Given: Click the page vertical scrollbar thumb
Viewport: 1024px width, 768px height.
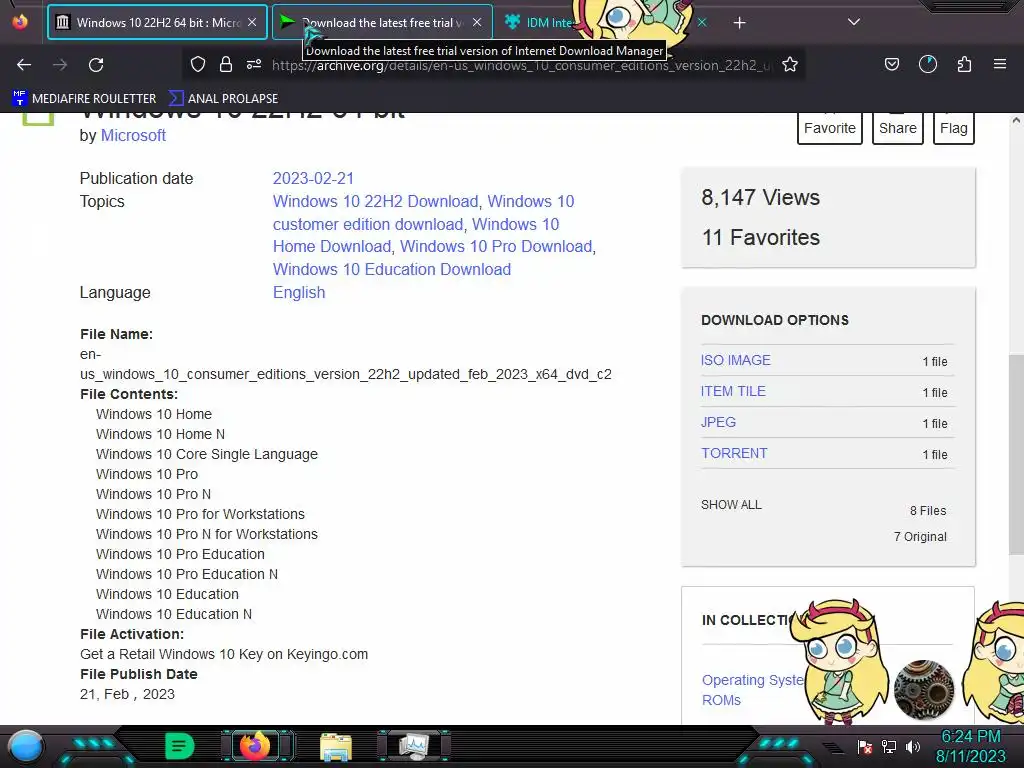Looking at the screenshot, I should [1016, 454].
